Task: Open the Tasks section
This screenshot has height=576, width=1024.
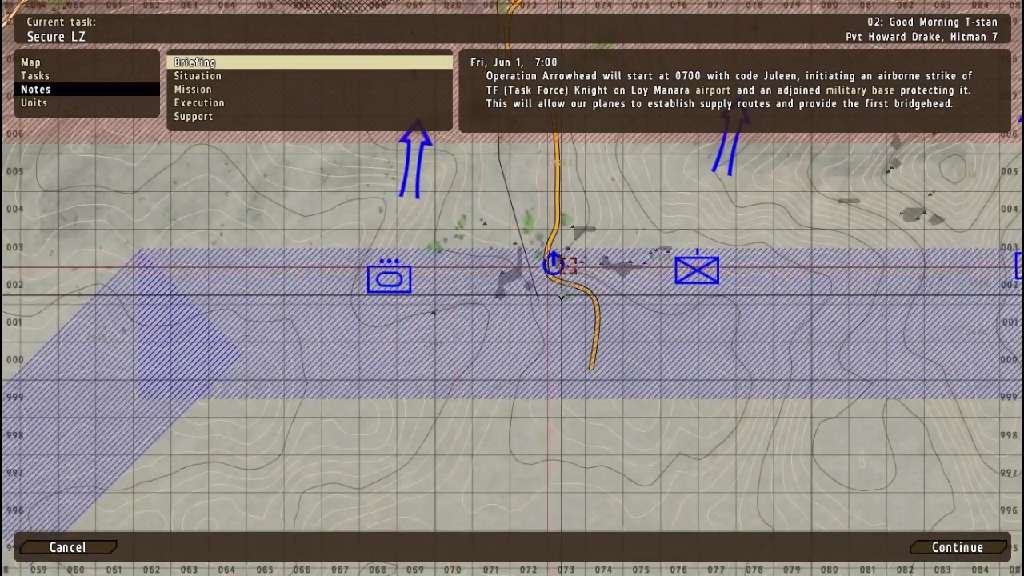Action: click(x=35, y=76)
